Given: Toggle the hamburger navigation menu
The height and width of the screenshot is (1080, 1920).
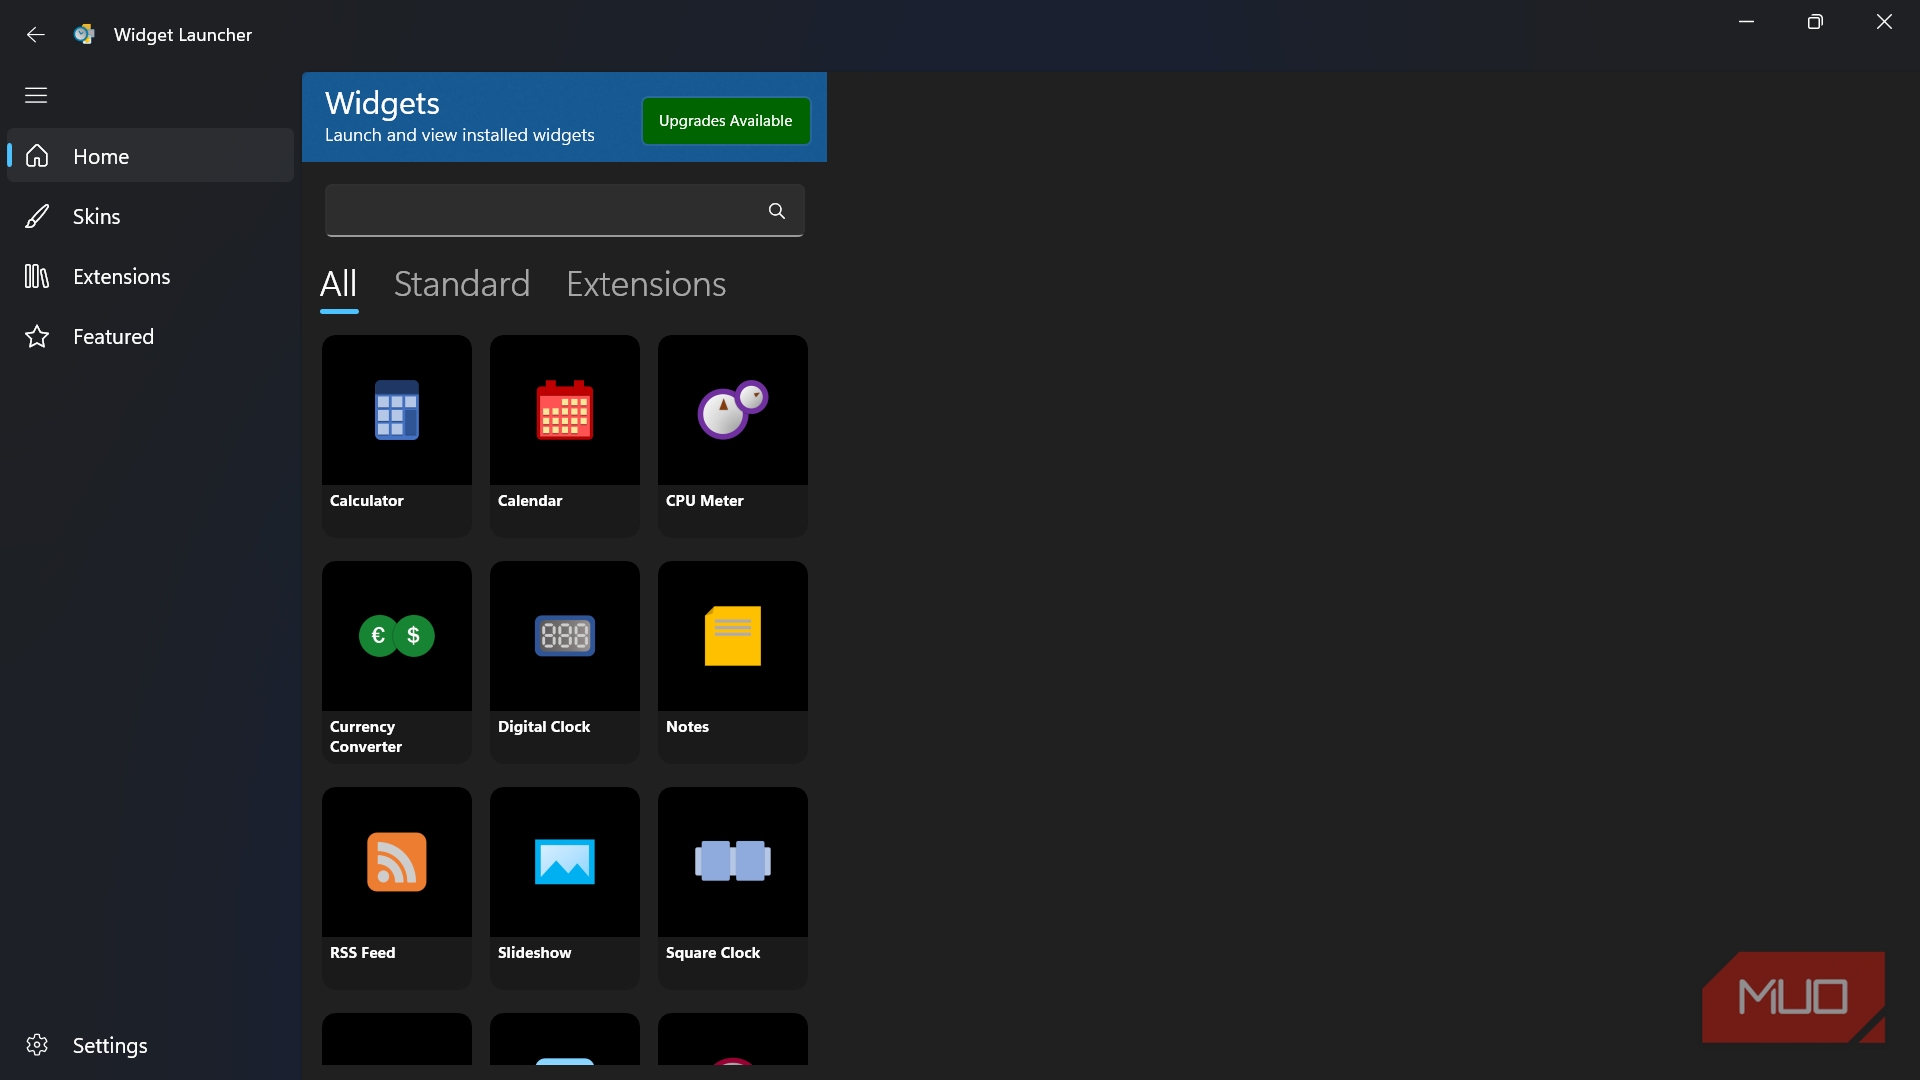Looking at the screenshot, I should point(36,95).
